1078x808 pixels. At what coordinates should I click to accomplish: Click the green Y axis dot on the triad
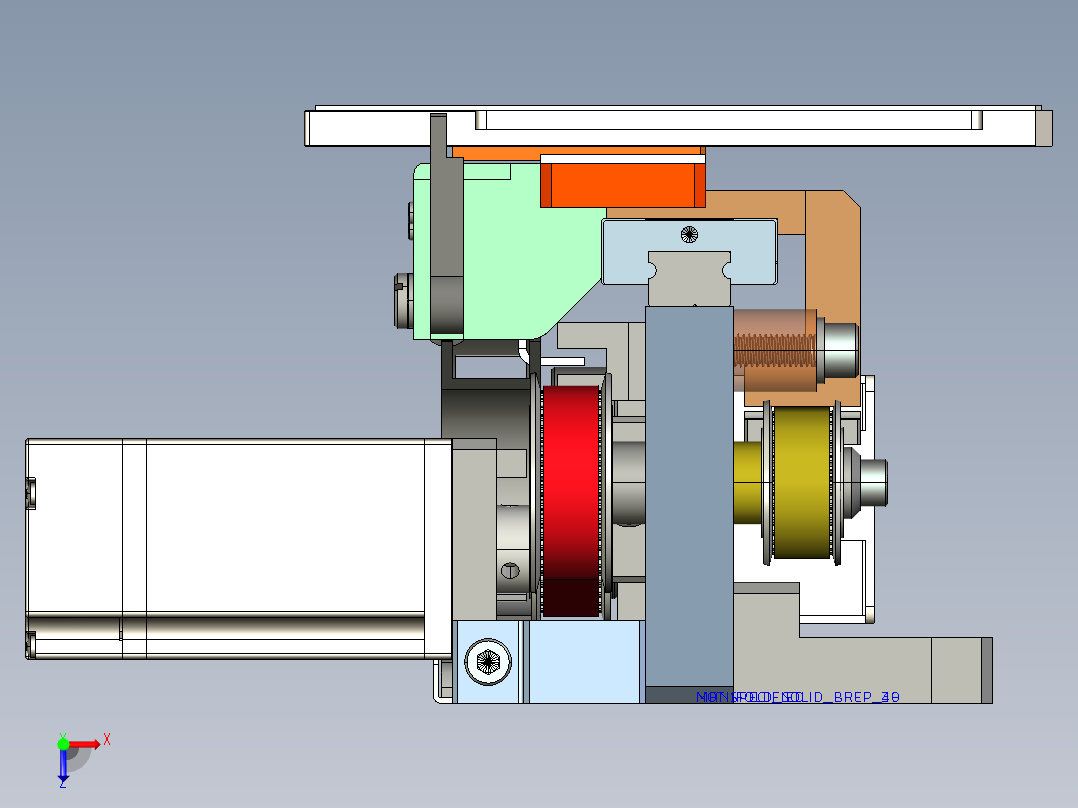(63, 743)
